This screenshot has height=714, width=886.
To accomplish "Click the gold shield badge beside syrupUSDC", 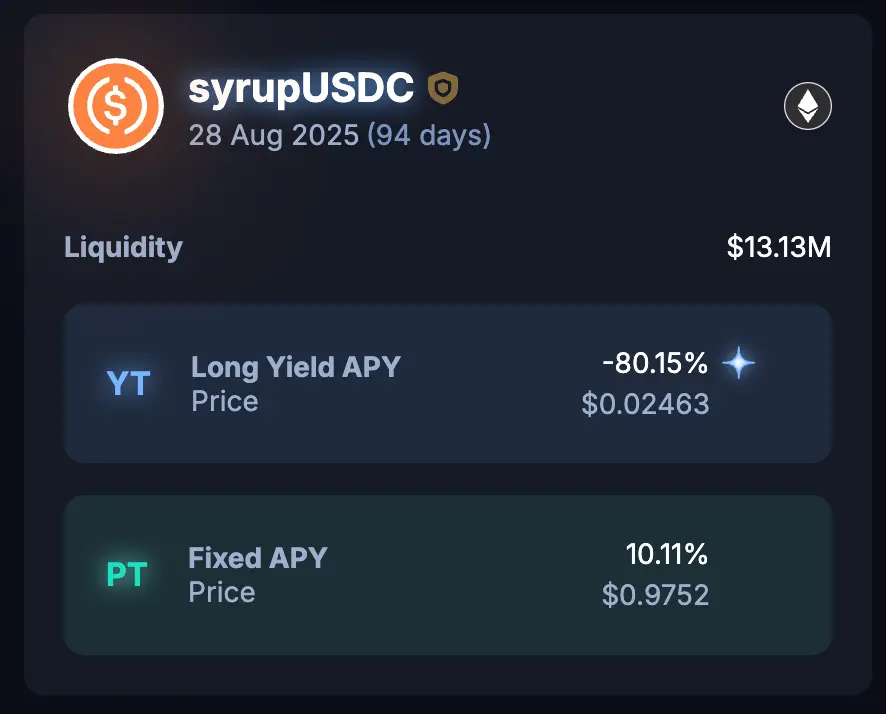I will pos(443,89).
